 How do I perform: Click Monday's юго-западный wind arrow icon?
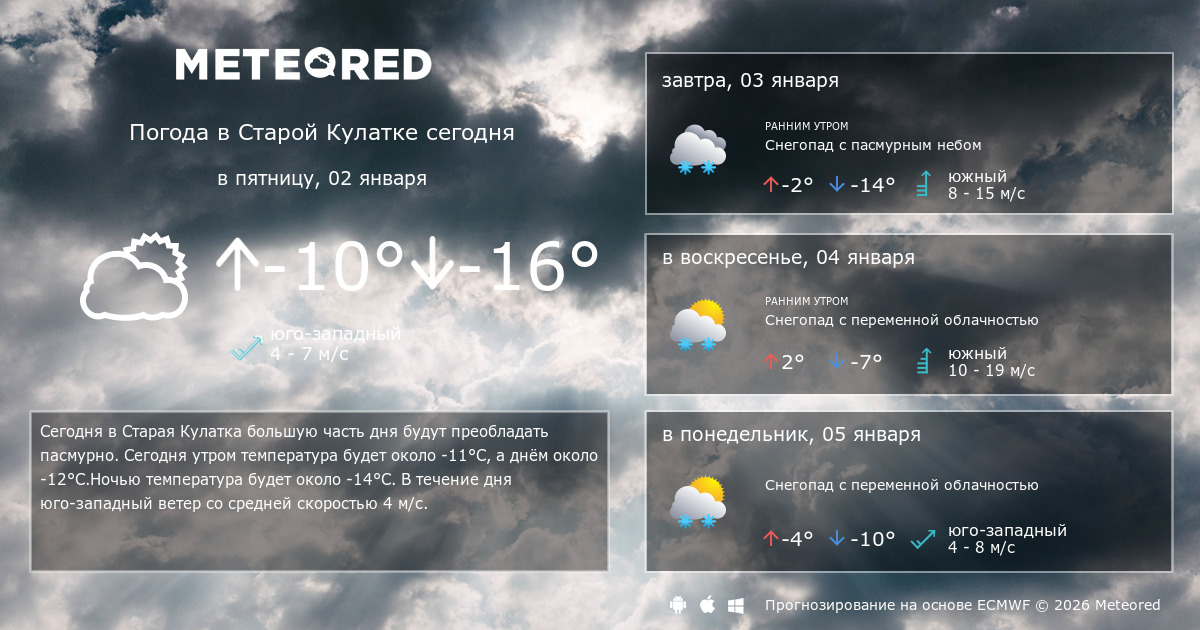click(x=923, y=539)
